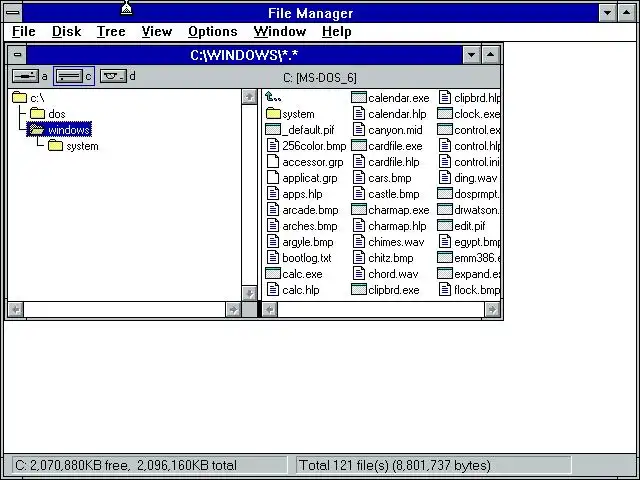Select arcade.bmp file icon
Screen dimensions: 640x480
coord(273,210)
